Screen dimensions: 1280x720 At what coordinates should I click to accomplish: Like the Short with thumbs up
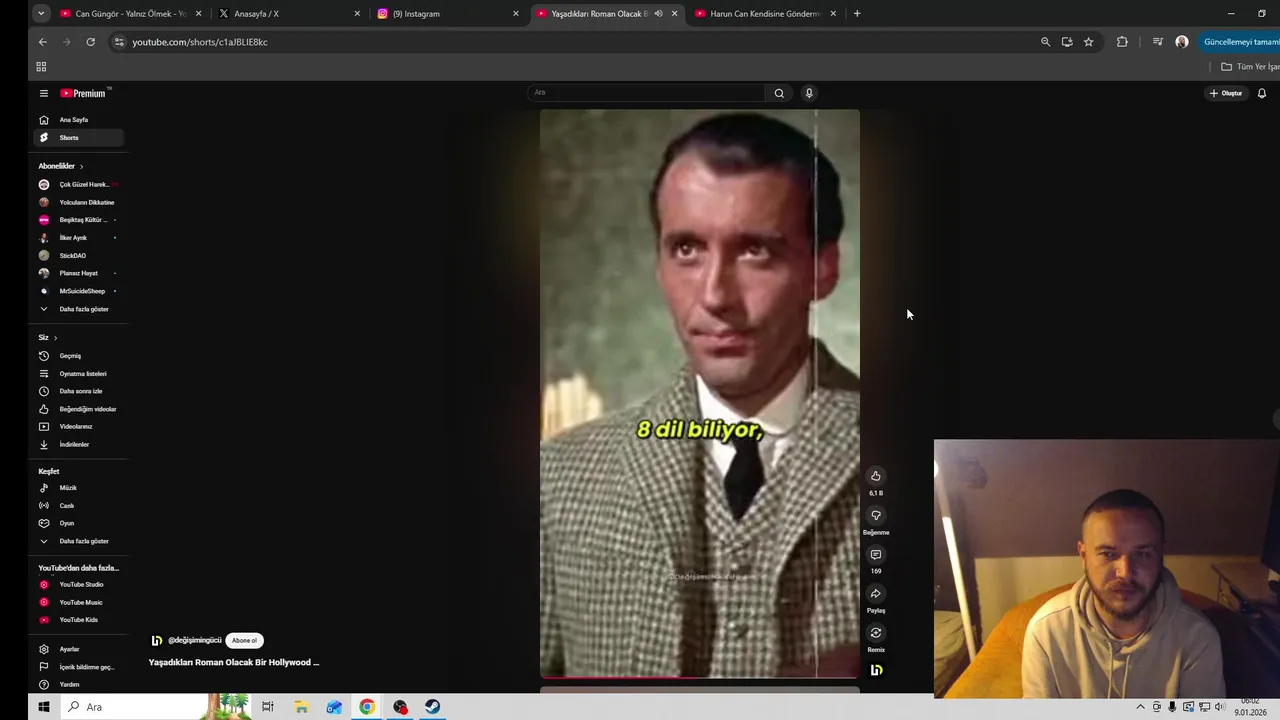click(x=876, y=476)
